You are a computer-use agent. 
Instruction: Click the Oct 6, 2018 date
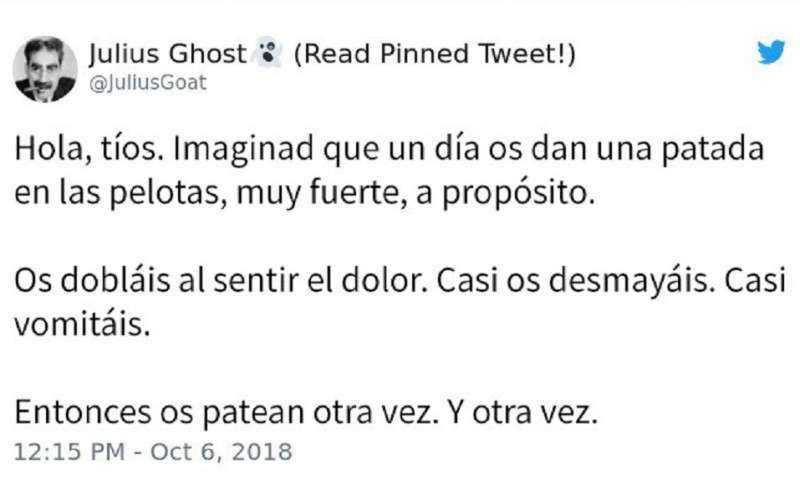tap(221, 452)
